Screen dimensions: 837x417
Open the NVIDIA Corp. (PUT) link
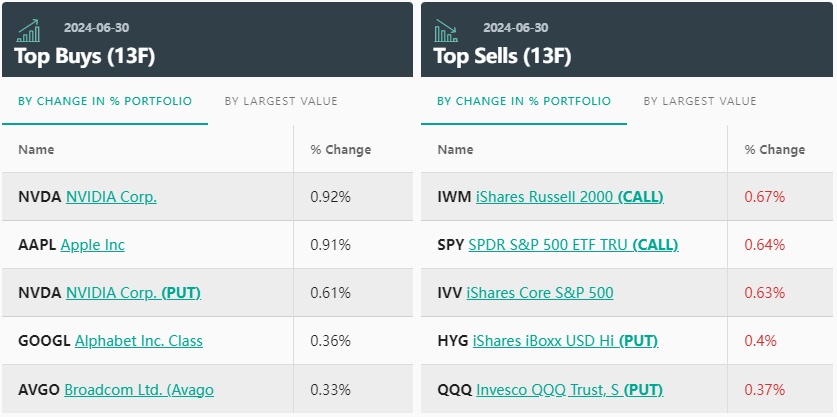[133, 293]
